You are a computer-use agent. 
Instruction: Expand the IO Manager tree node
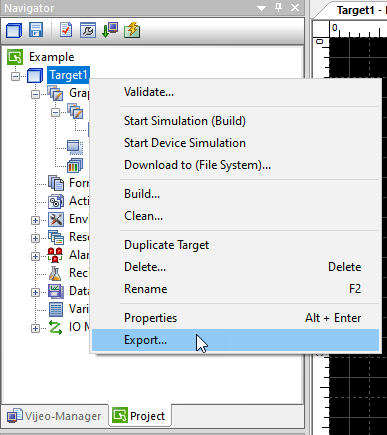click(35, 328)
